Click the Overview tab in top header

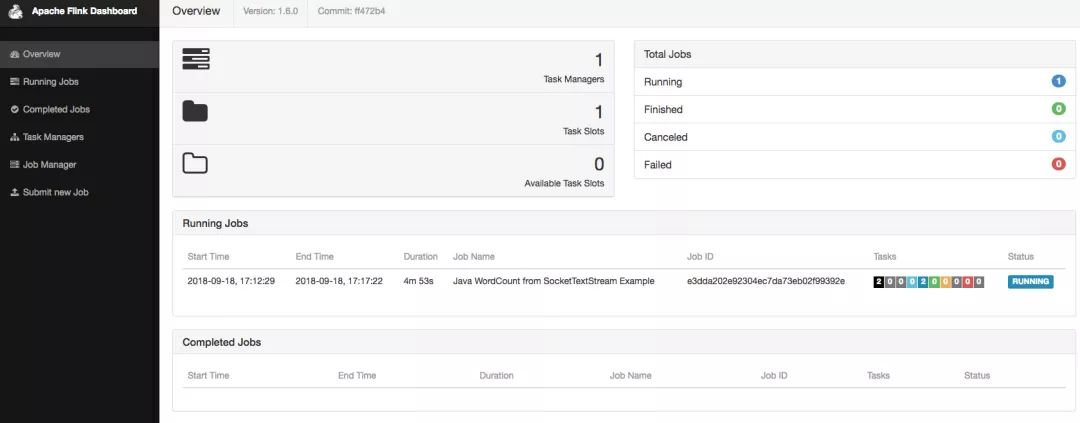point(196,11)
